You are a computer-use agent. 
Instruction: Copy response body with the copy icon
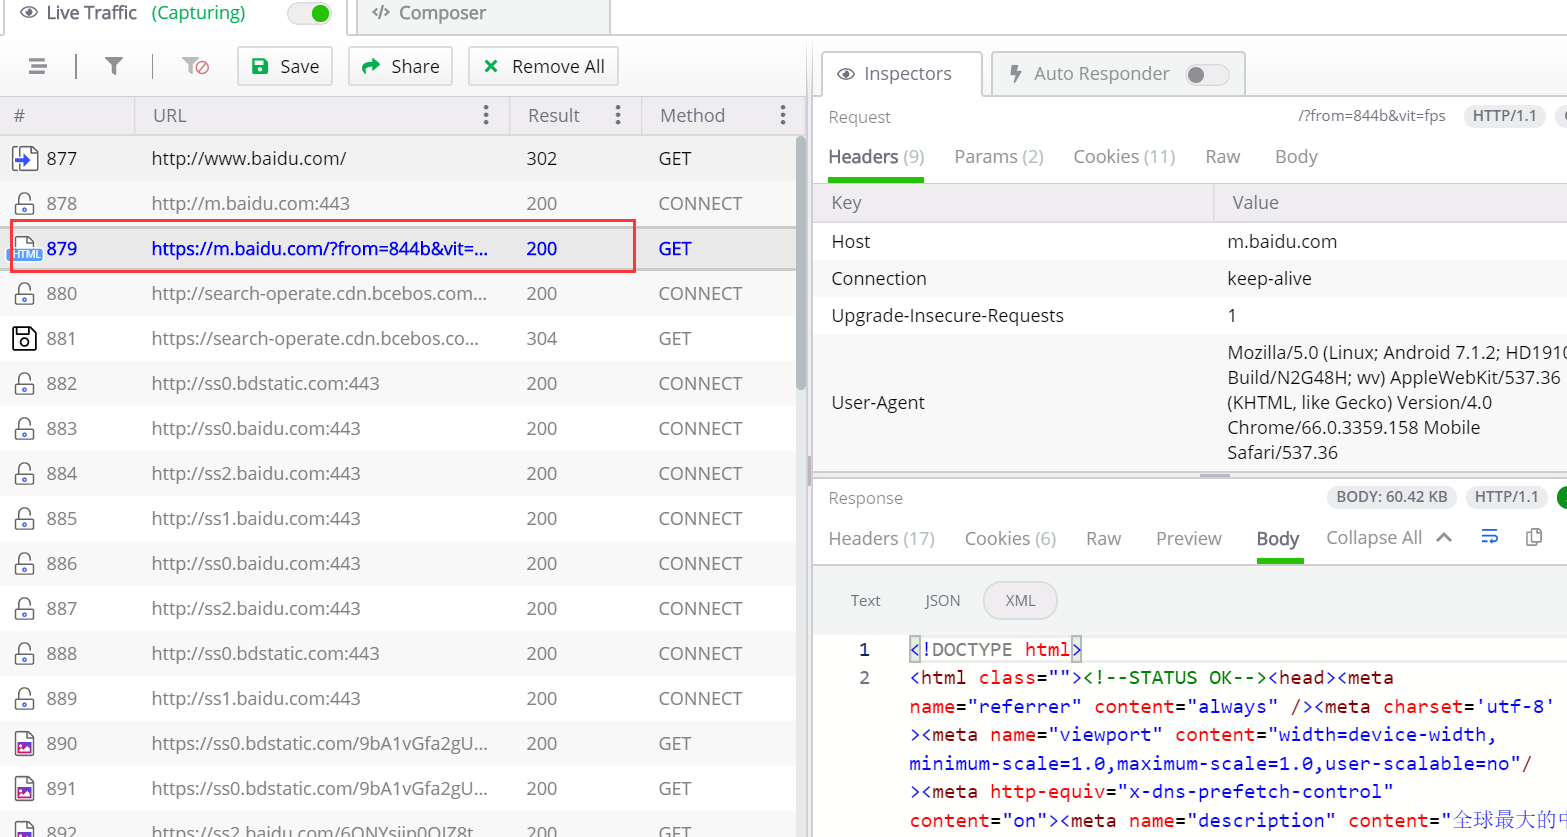point(1534,537)
